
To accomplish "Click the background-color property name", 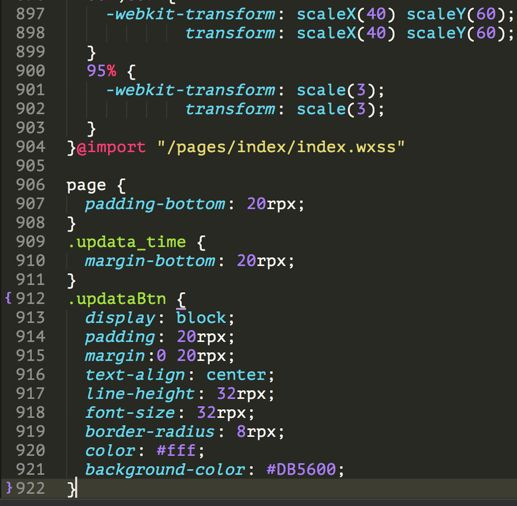I will click(x=165, y=470).
